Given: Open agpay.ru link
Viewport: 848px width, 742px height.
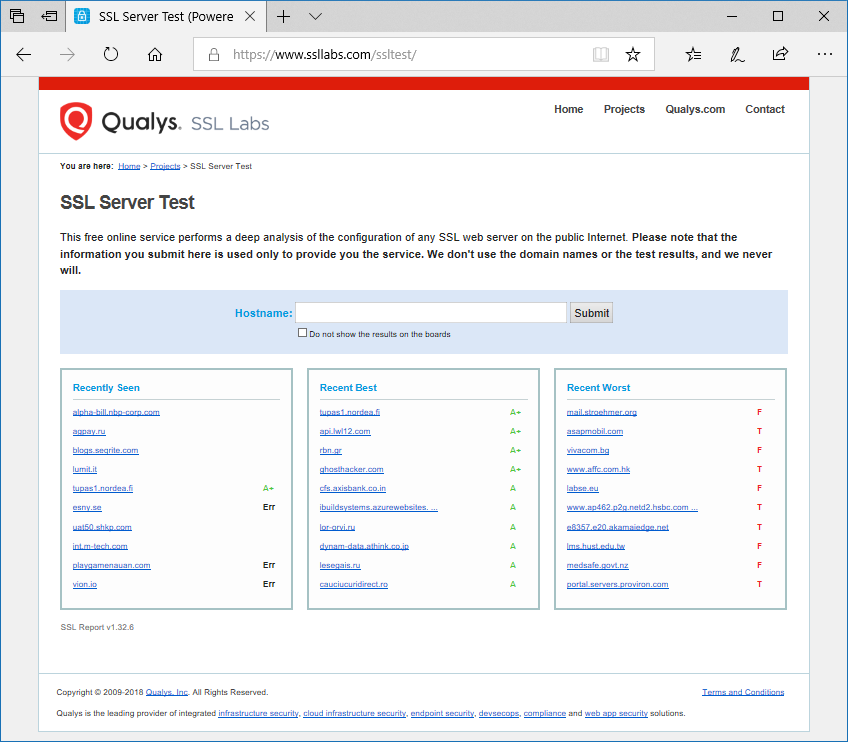Looking at the screenshot, I should coord(89,431).
